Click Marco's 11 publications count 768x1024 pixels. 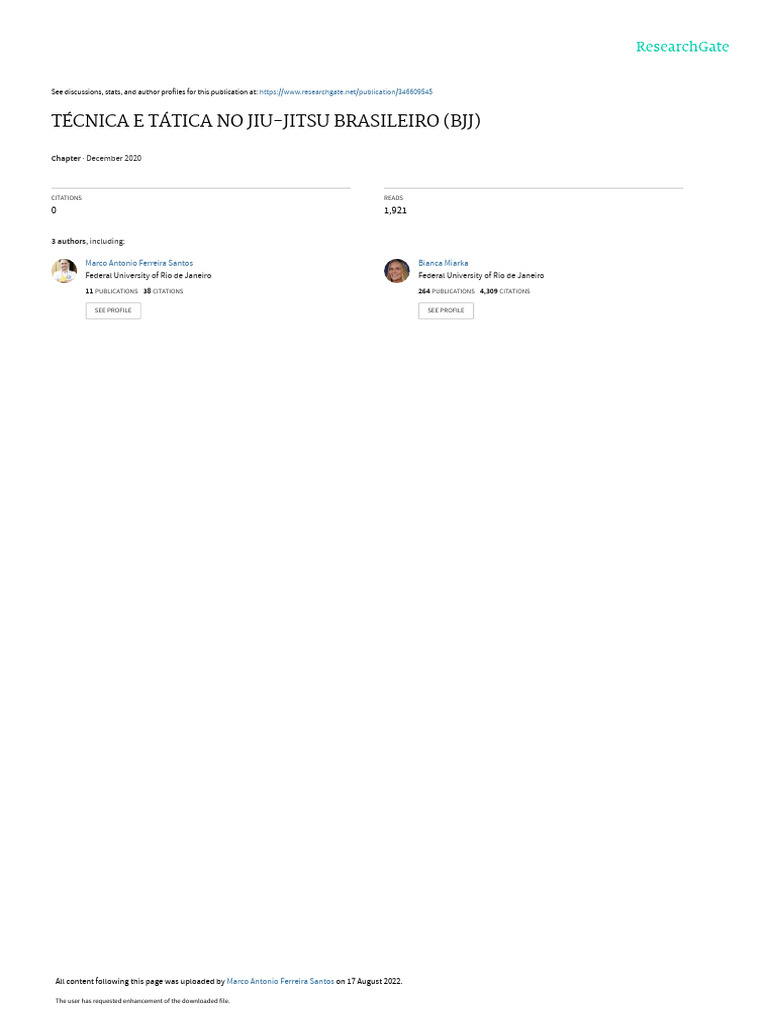pyautogui.click(x=112, y=291)
